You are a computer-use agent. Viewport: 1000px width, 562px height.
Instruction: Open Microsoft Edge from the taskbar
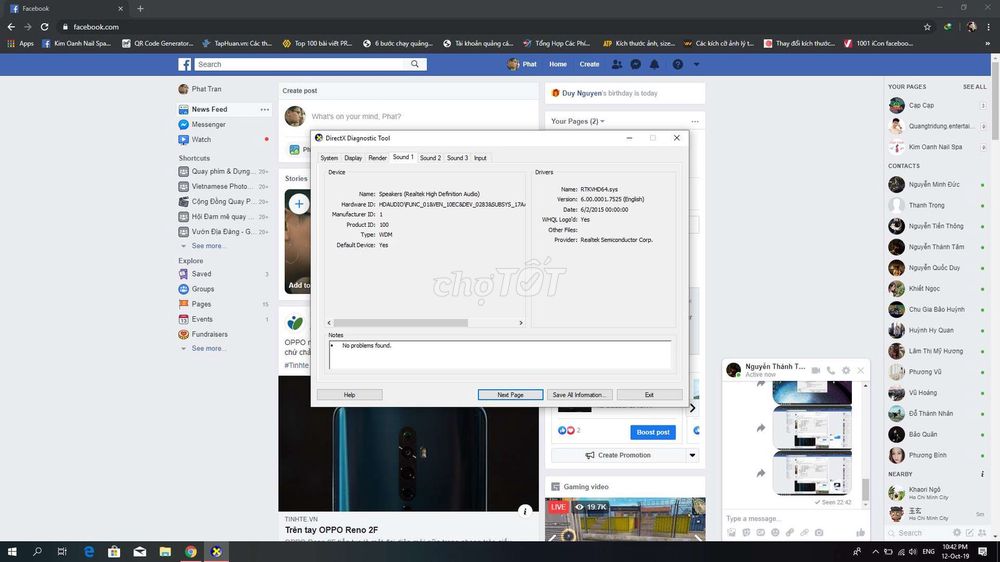coord(89,552)
